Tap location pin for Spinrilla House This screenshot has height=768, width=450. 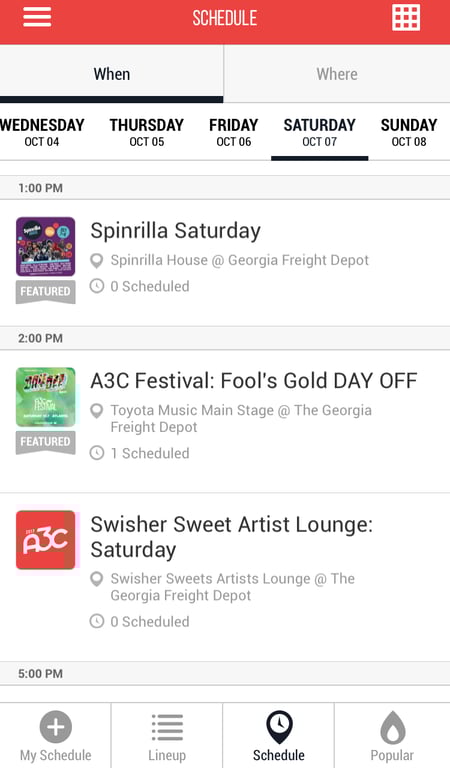tap(97, 261)
